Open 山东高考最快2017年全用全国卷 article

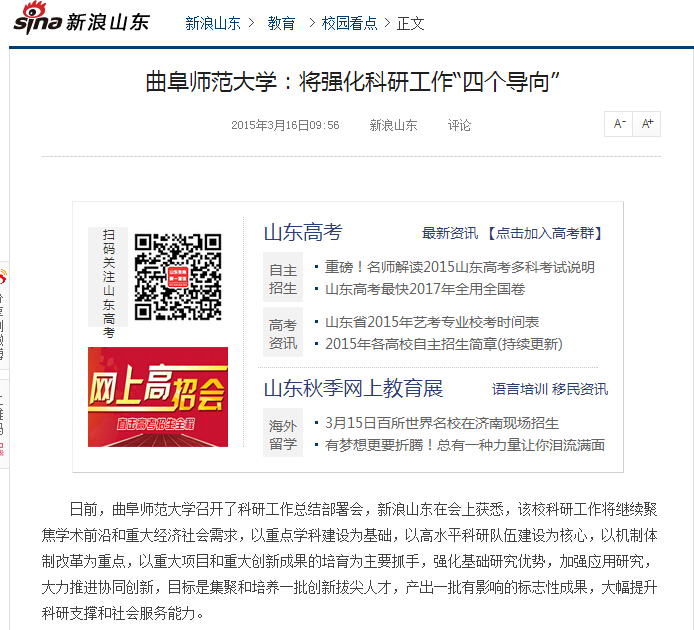pos(425,289)
